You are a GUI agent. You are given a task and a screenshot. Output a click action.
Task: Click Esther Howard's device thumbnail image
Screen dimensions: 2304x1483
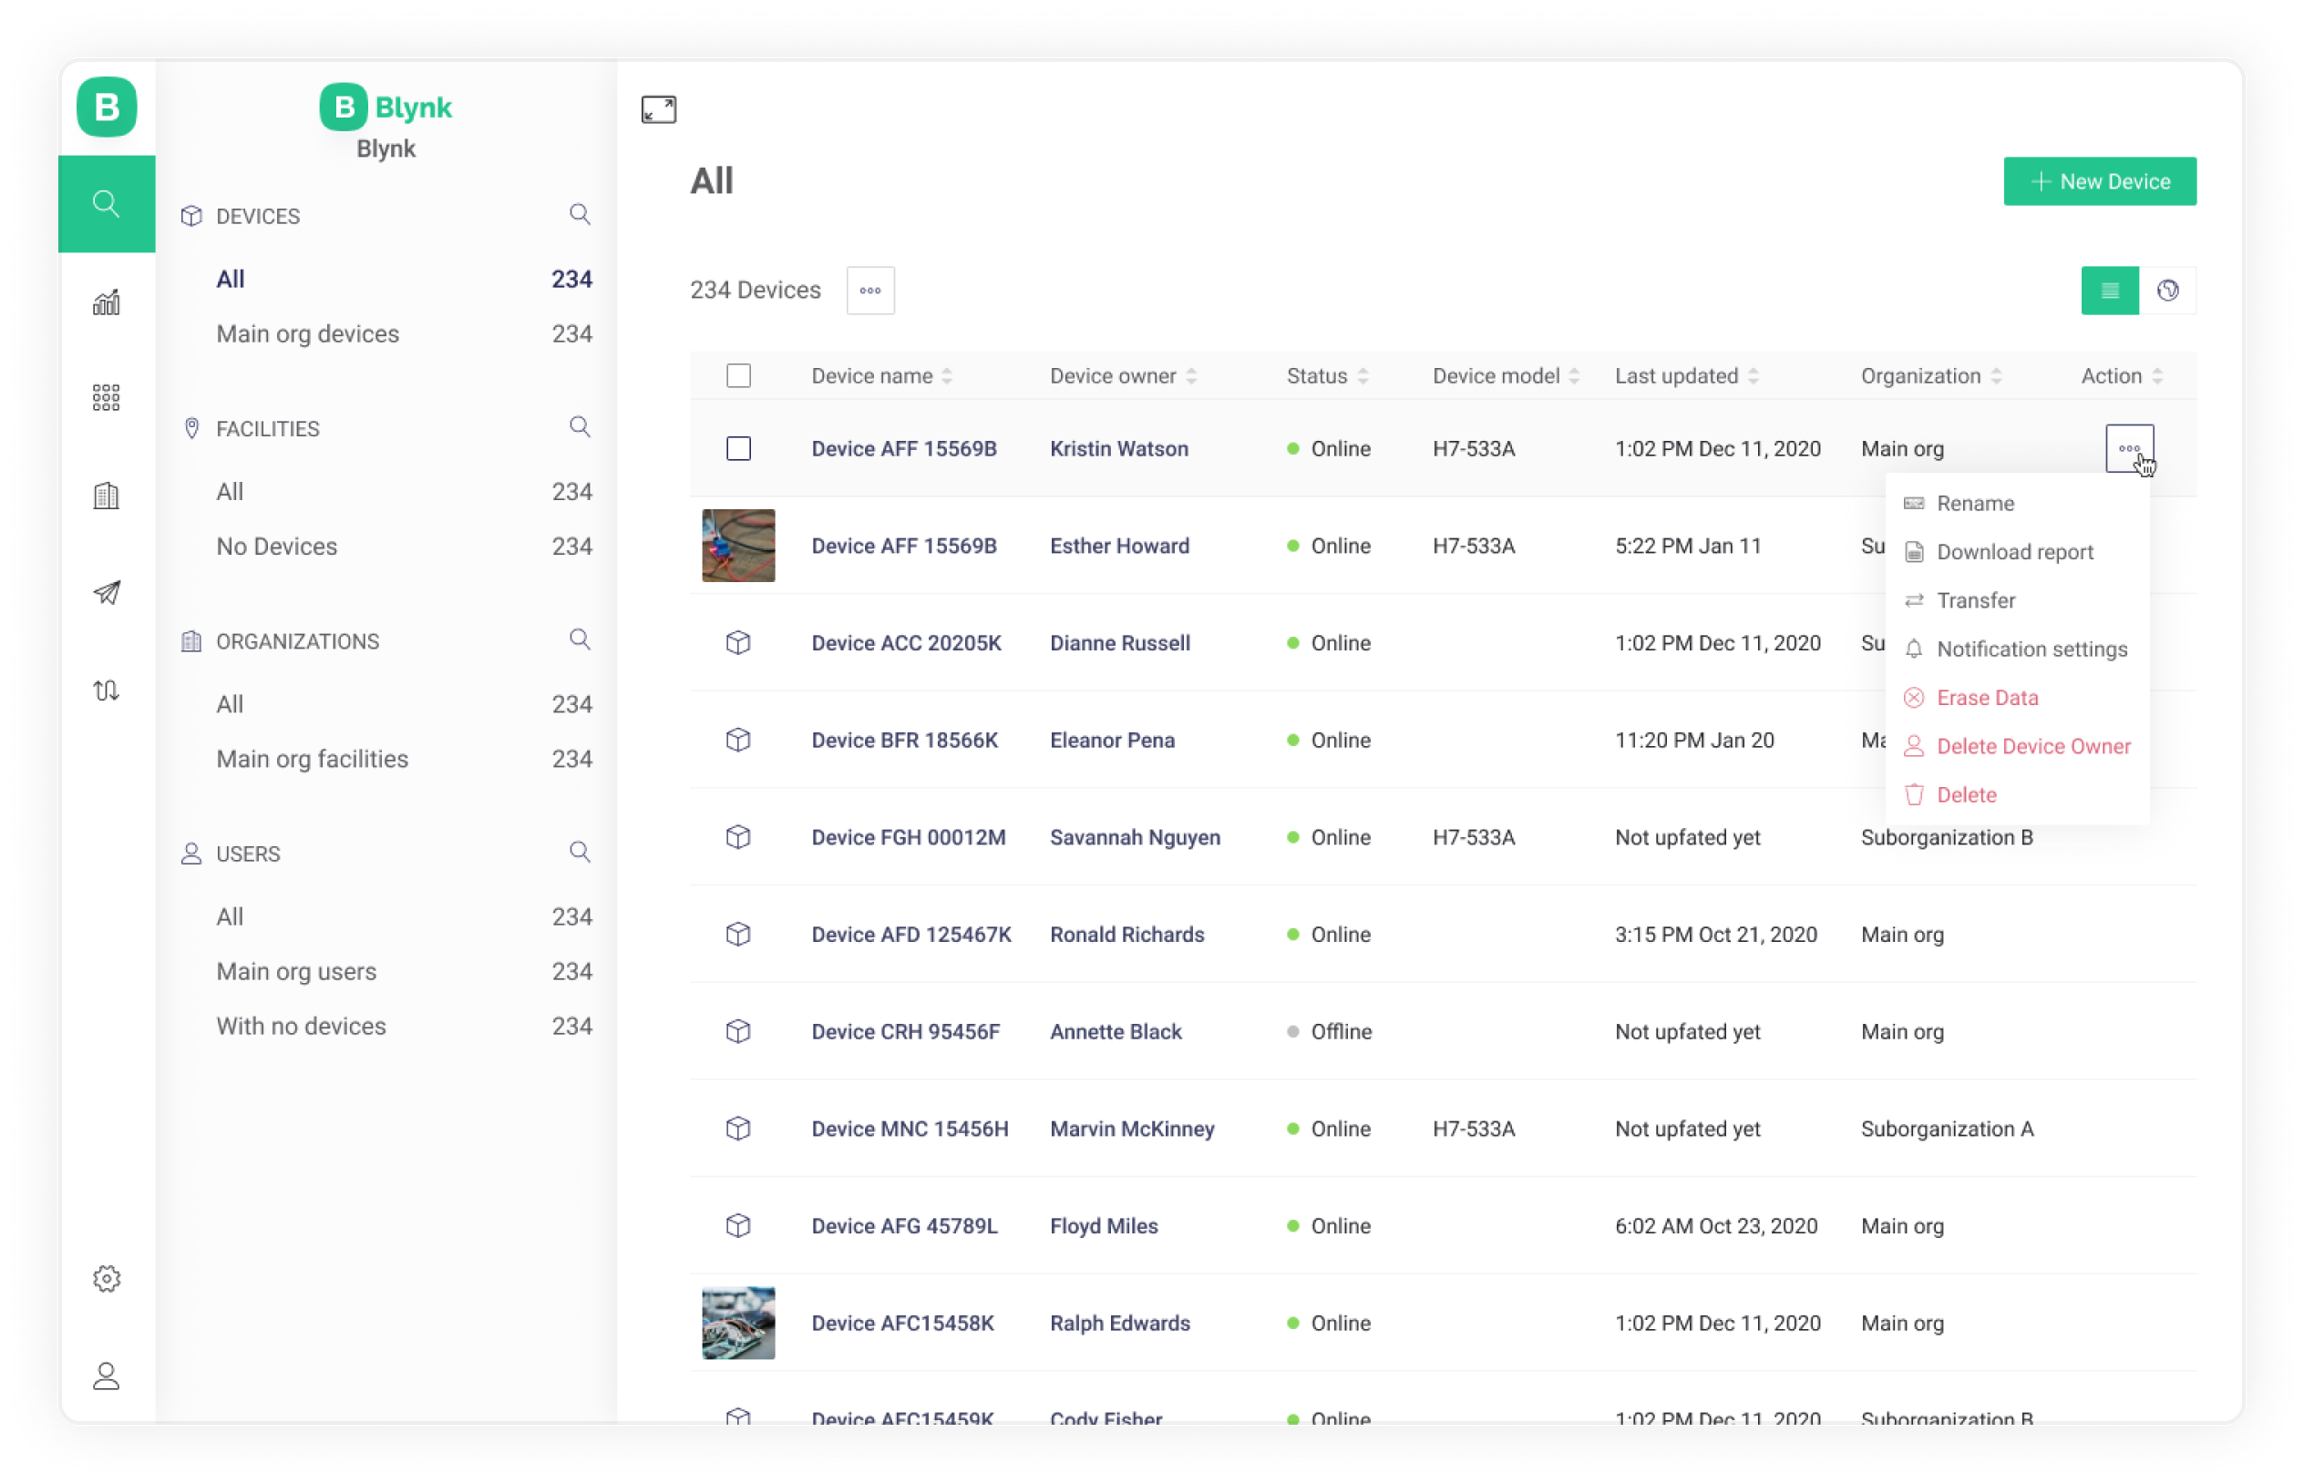738,546
